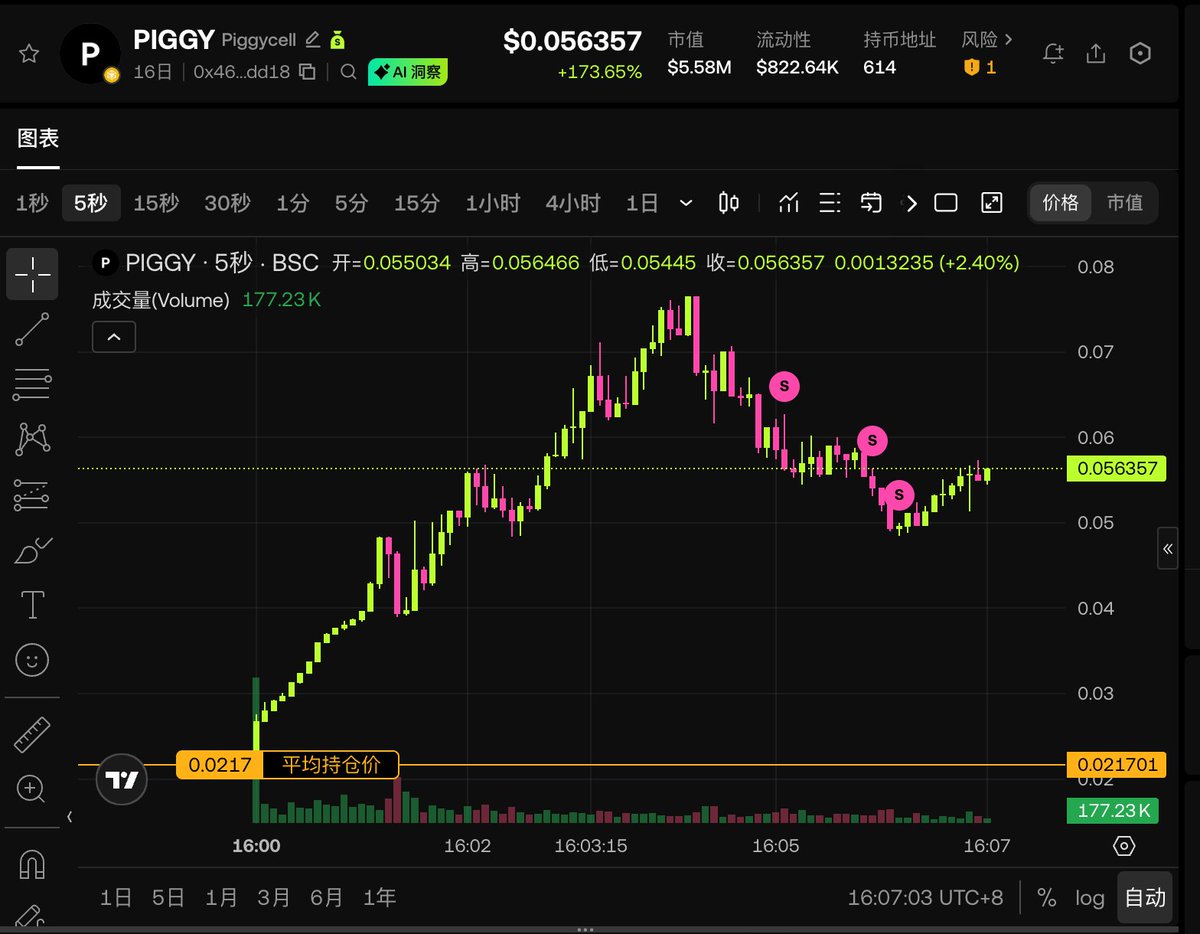Select the 1分 timeframe

293,203
